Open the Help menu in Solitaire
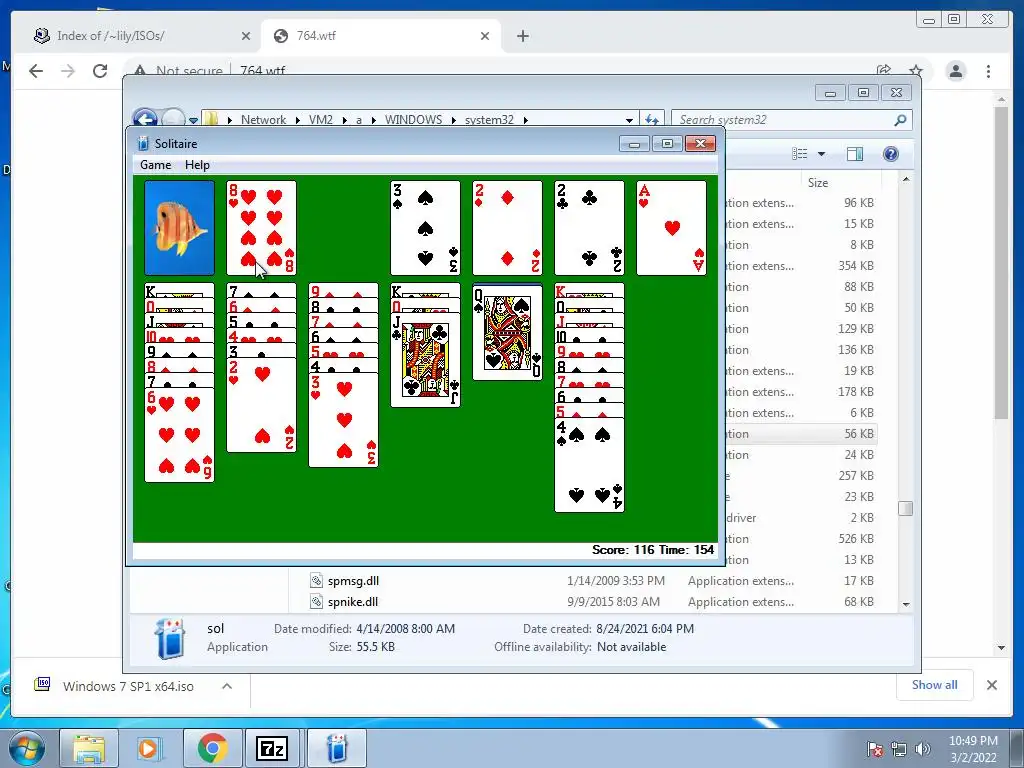Image resolution: width=1024 pixels, height=768 pixels. [197, 165]
